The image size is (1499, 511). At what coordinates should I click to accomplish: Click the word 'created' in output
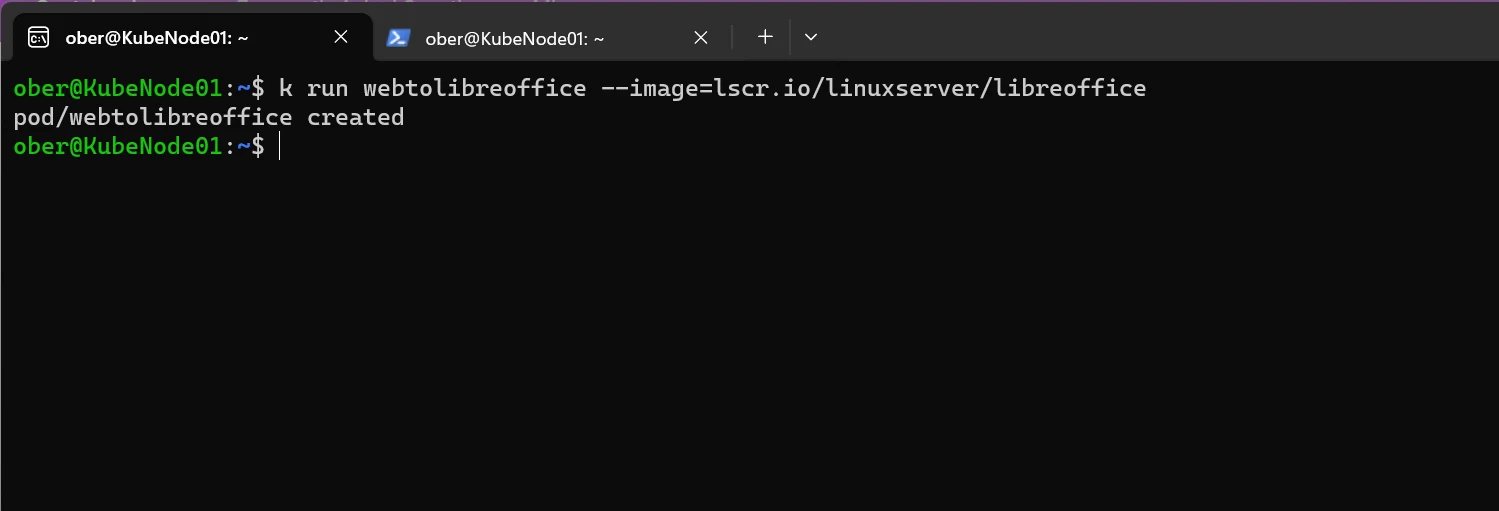(x=355, y=117)
